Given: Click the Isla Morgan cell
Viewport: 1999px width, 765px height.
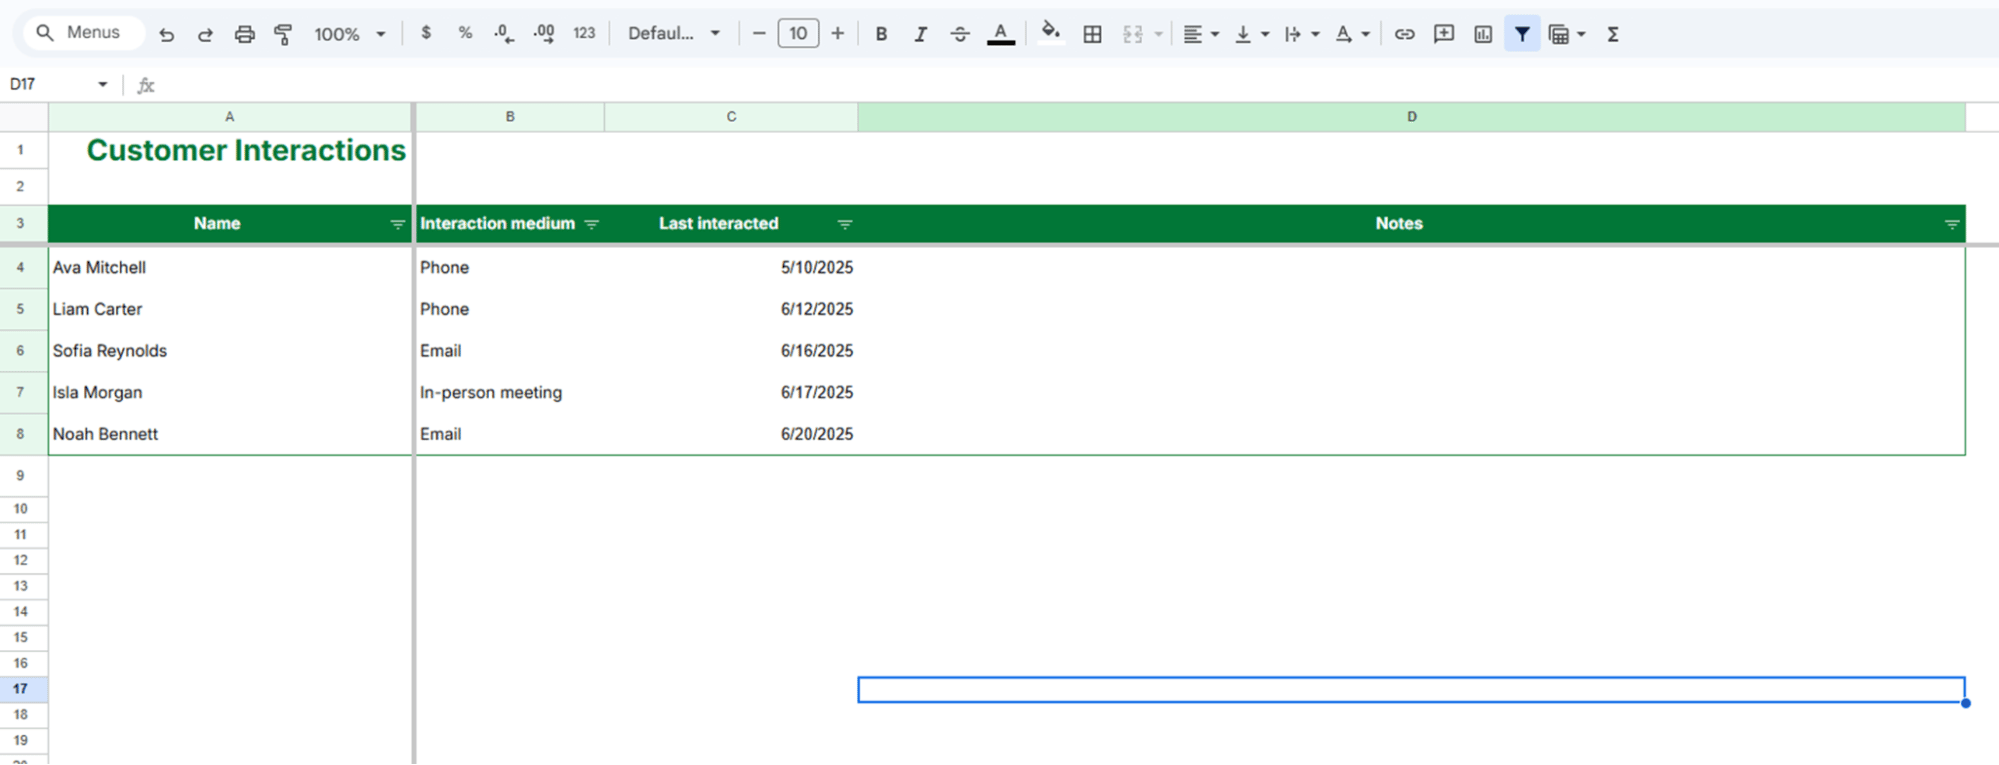Looking at the screenshot, I should coord(230,393).
